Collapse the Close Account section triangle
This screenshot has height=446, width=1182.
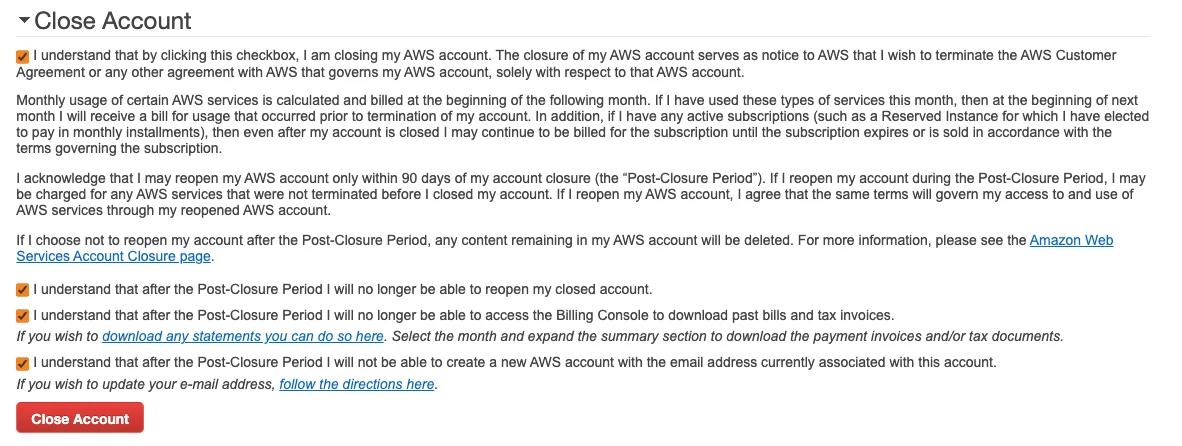click(x=24, y=21)
